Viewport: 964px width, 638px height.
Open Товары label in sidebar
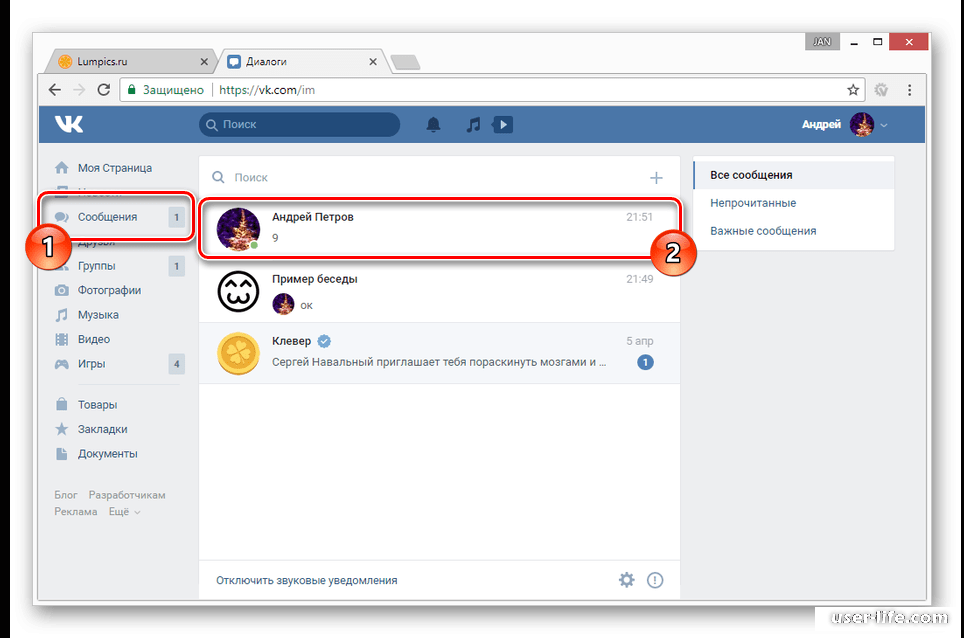(97, 404)
